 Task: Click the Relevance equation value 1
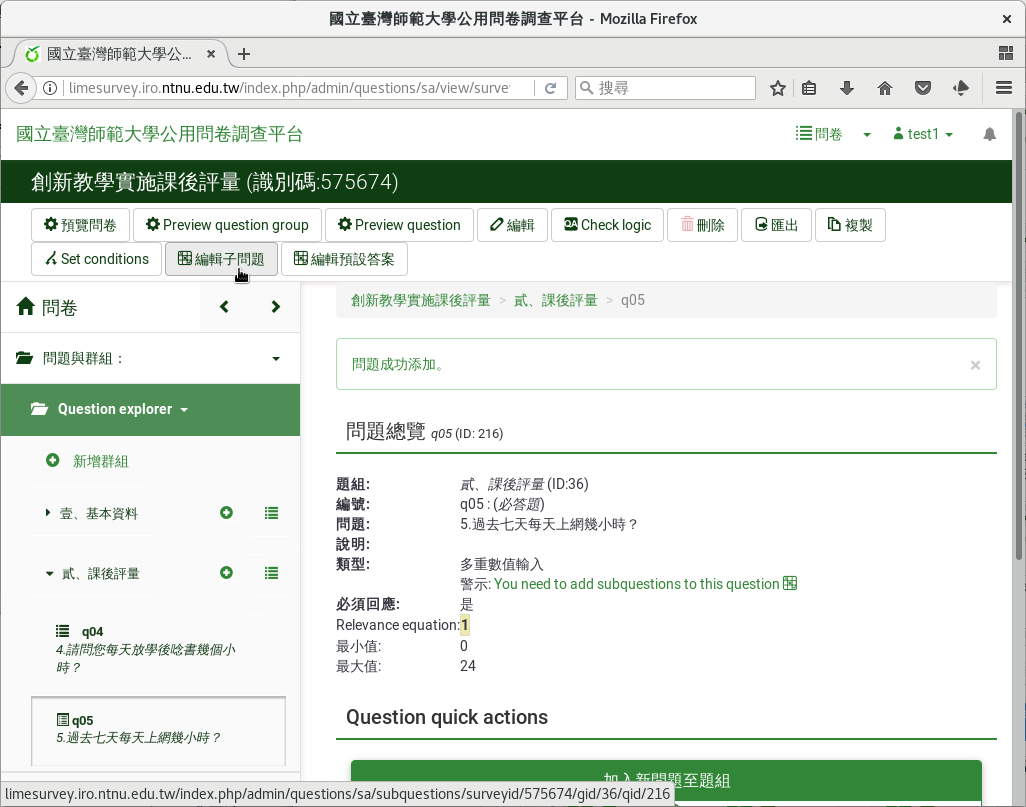coord(465,625)
